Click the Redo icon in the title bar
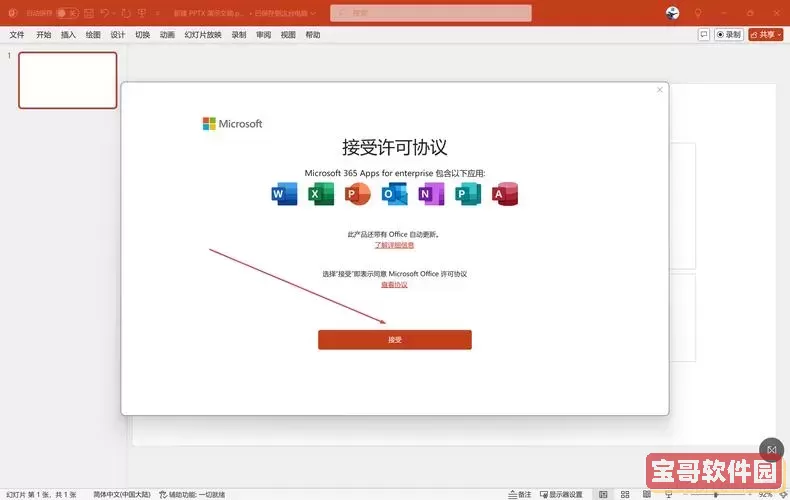This screenshot has height=500, width=790. tap(126, 13)
